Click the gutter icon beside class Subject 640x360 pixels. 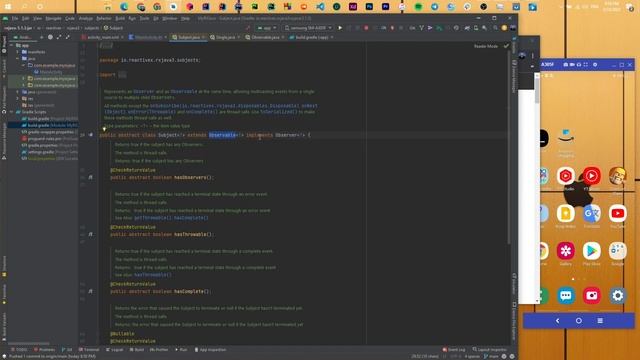click(x=91, y=135)
